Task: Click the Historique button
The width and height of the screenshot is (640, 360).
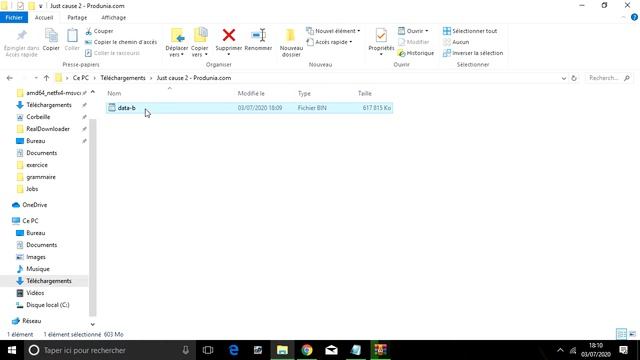Action: [416, 53]
